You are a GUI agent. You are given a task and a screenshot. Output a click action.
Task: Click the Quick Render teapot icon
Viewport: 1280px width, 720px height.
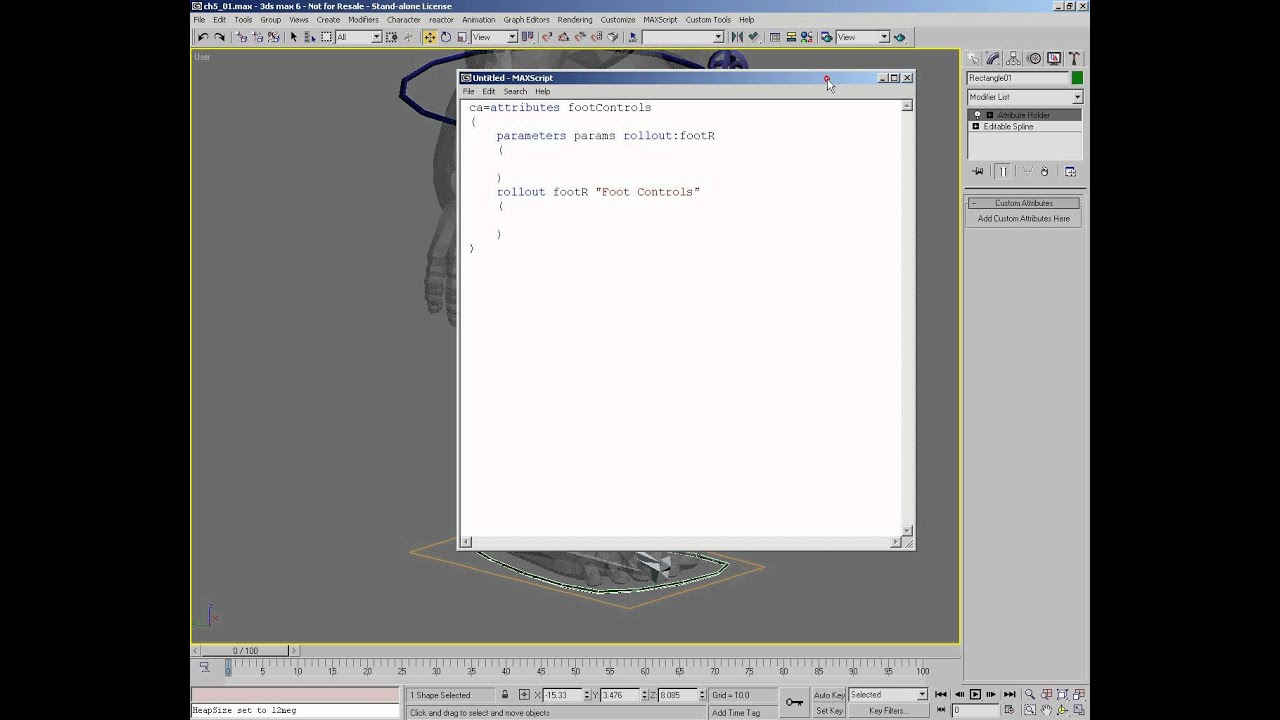[x=900, y=37]
